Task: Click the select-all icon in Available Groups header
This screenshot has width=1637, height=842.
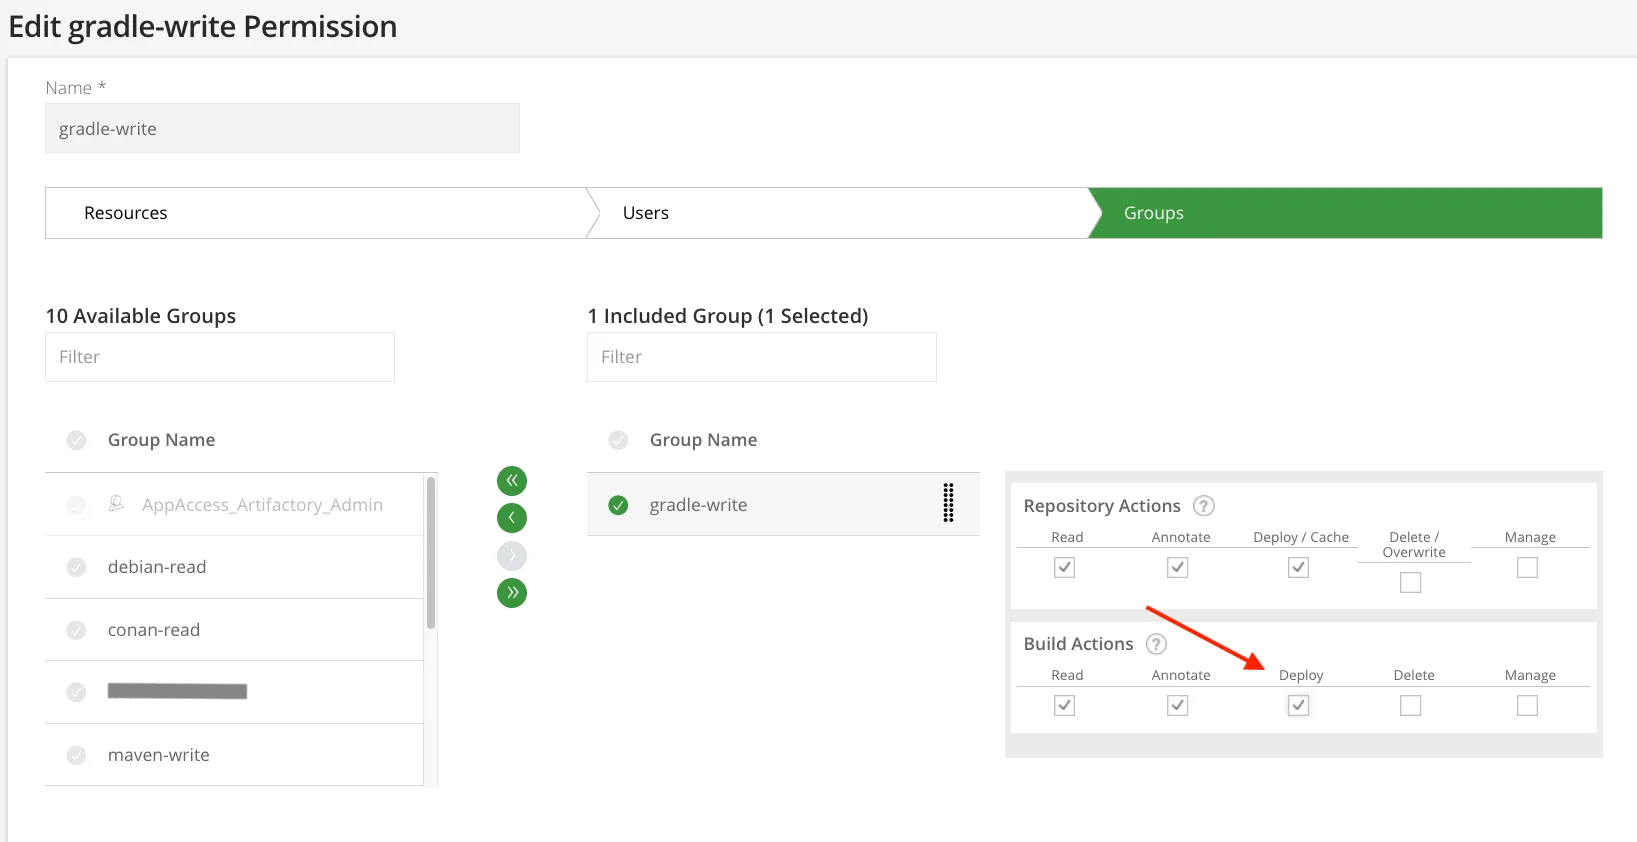Action: pyautogui.click(x=76, y=440)
